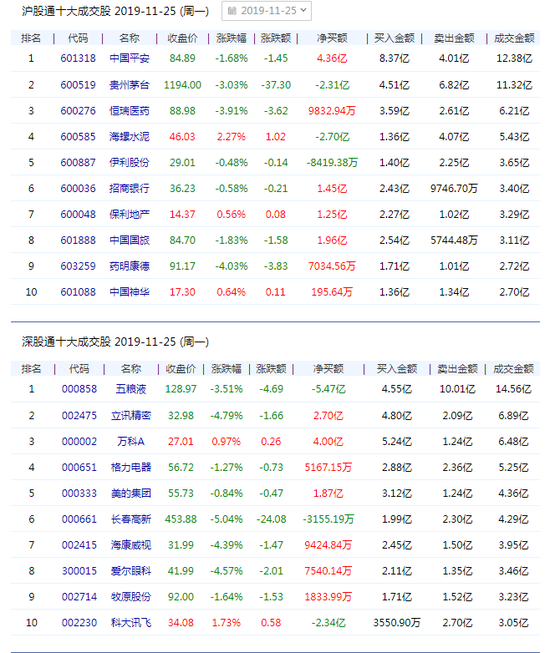550x653 pixels.
Task: Click 卖出金额 header in 深股通 table
Action: (x=457, y=369)
